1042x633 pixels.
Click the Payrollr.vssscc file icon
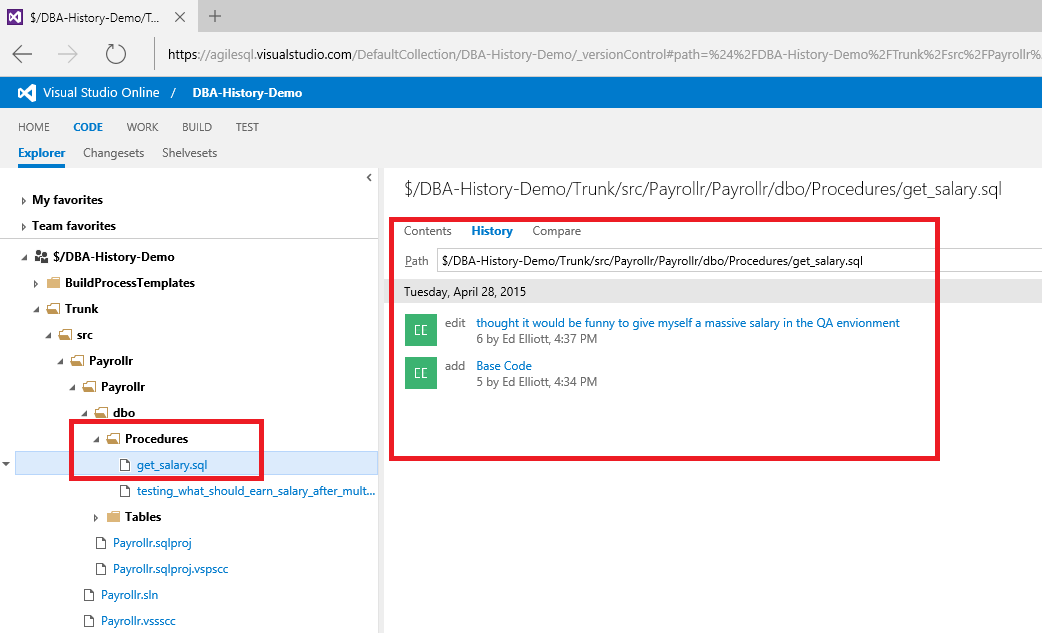[89, 621]
